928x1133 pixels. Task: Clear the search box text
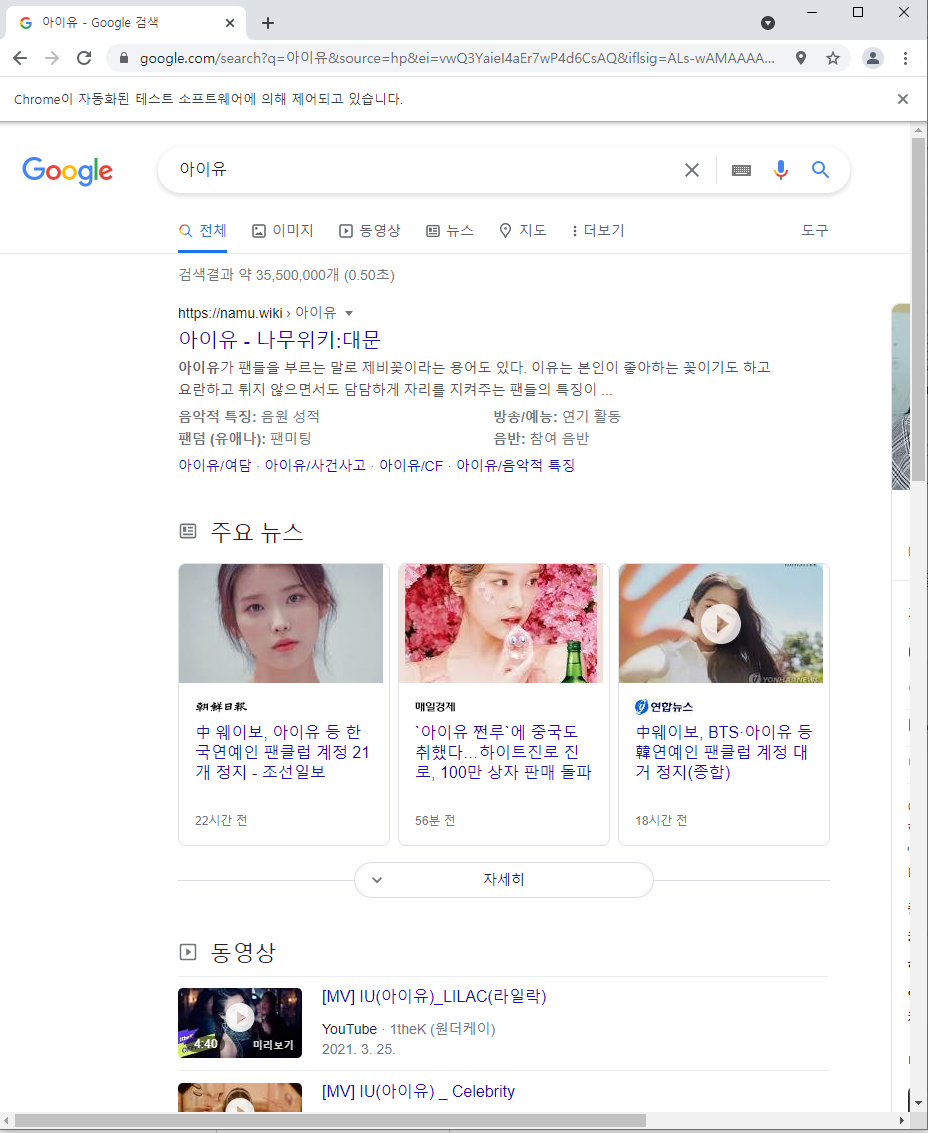692,170
